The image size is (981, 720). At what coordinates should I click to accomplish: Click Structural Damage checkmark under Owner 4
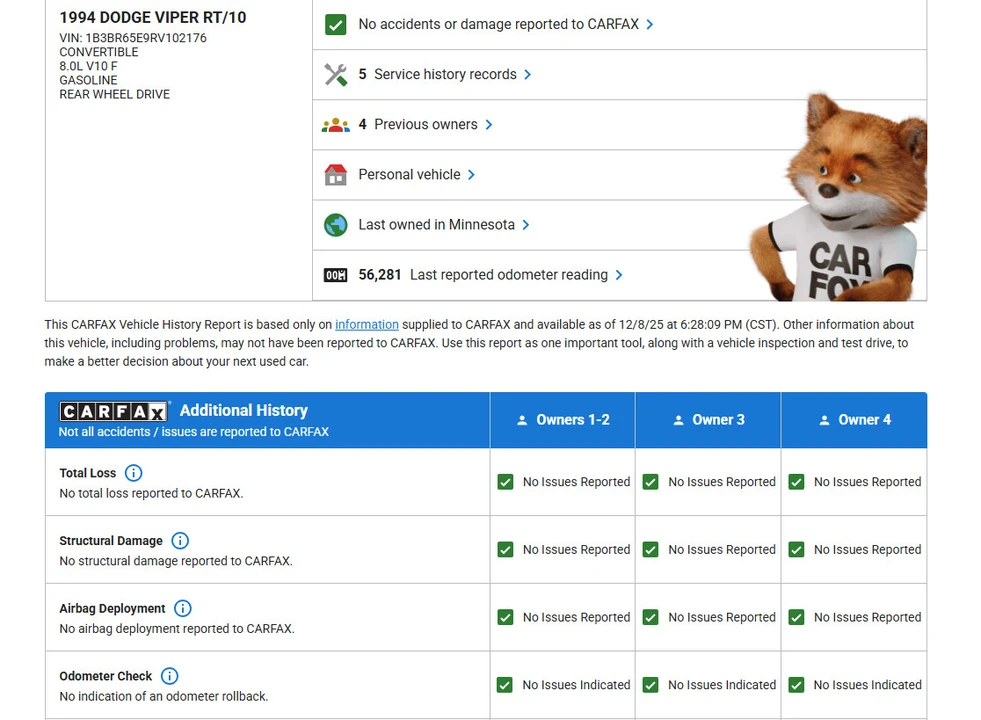click(x=796, y=549)
